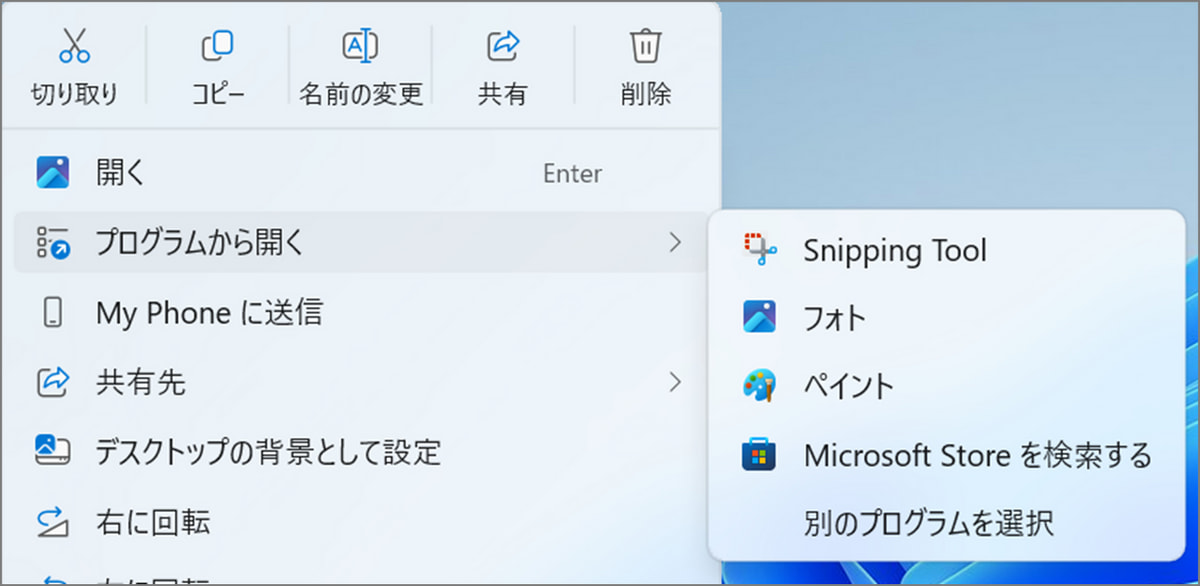Click the Share (共有) icon in top row
The height and width of the screenshot is (586, 1200).
tap(503, 46)
